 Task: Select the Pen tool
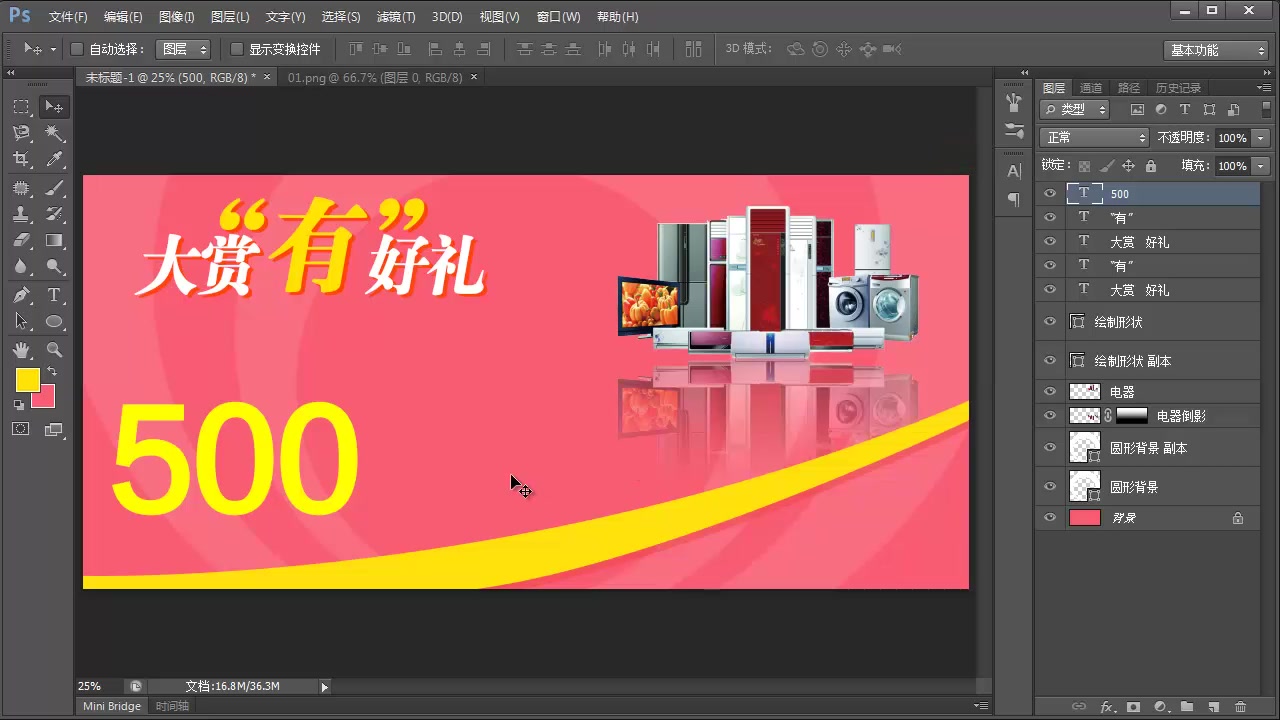click(x=21, y=294)
